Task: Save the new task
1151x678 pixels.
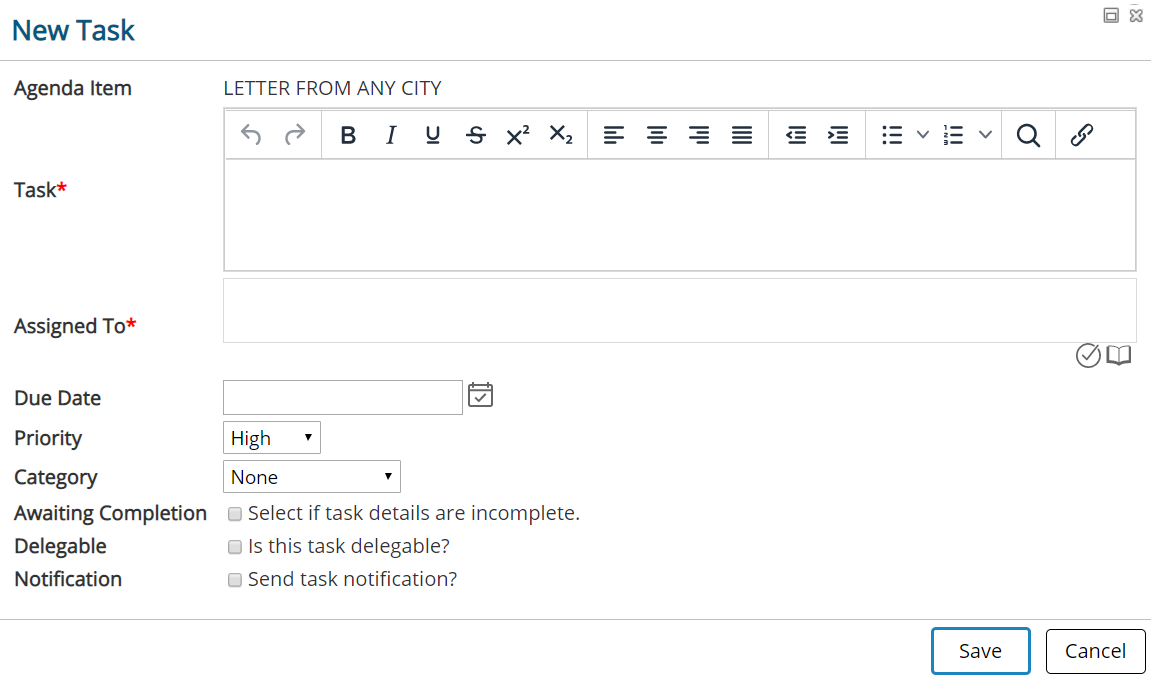Action: [981, 651]
